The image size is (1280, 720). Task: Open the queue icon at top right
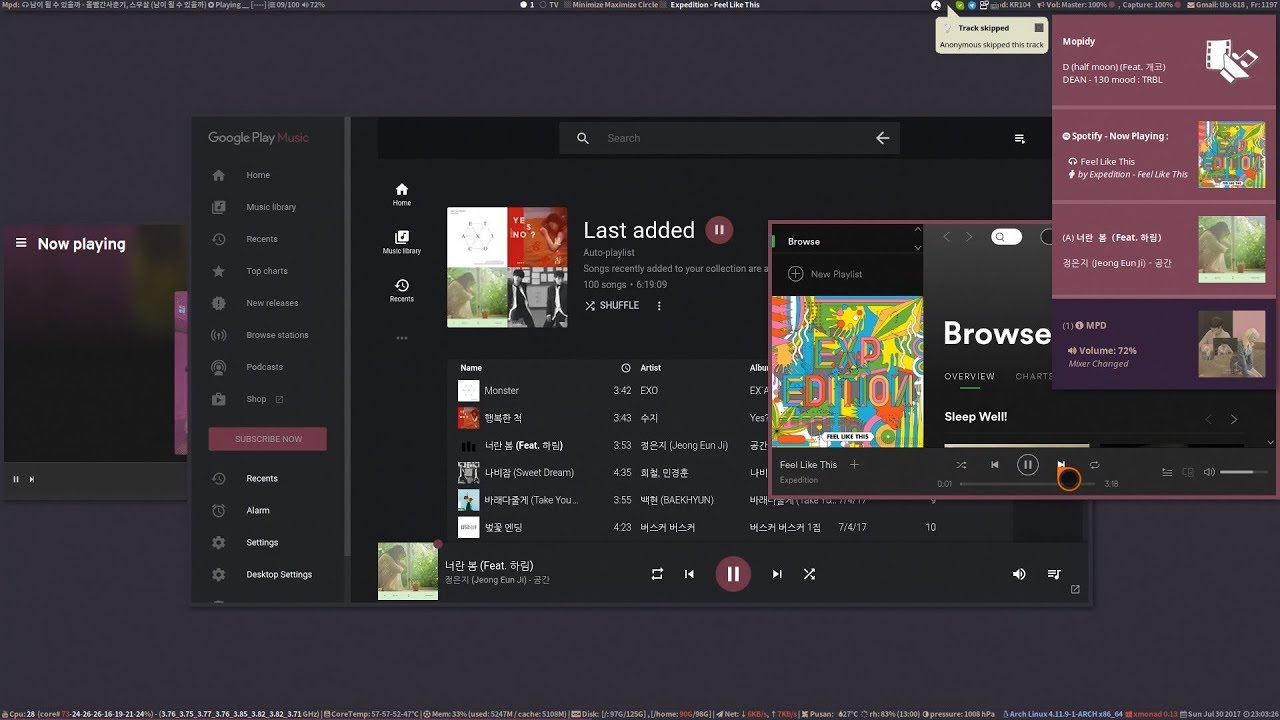pos(1020,139)
